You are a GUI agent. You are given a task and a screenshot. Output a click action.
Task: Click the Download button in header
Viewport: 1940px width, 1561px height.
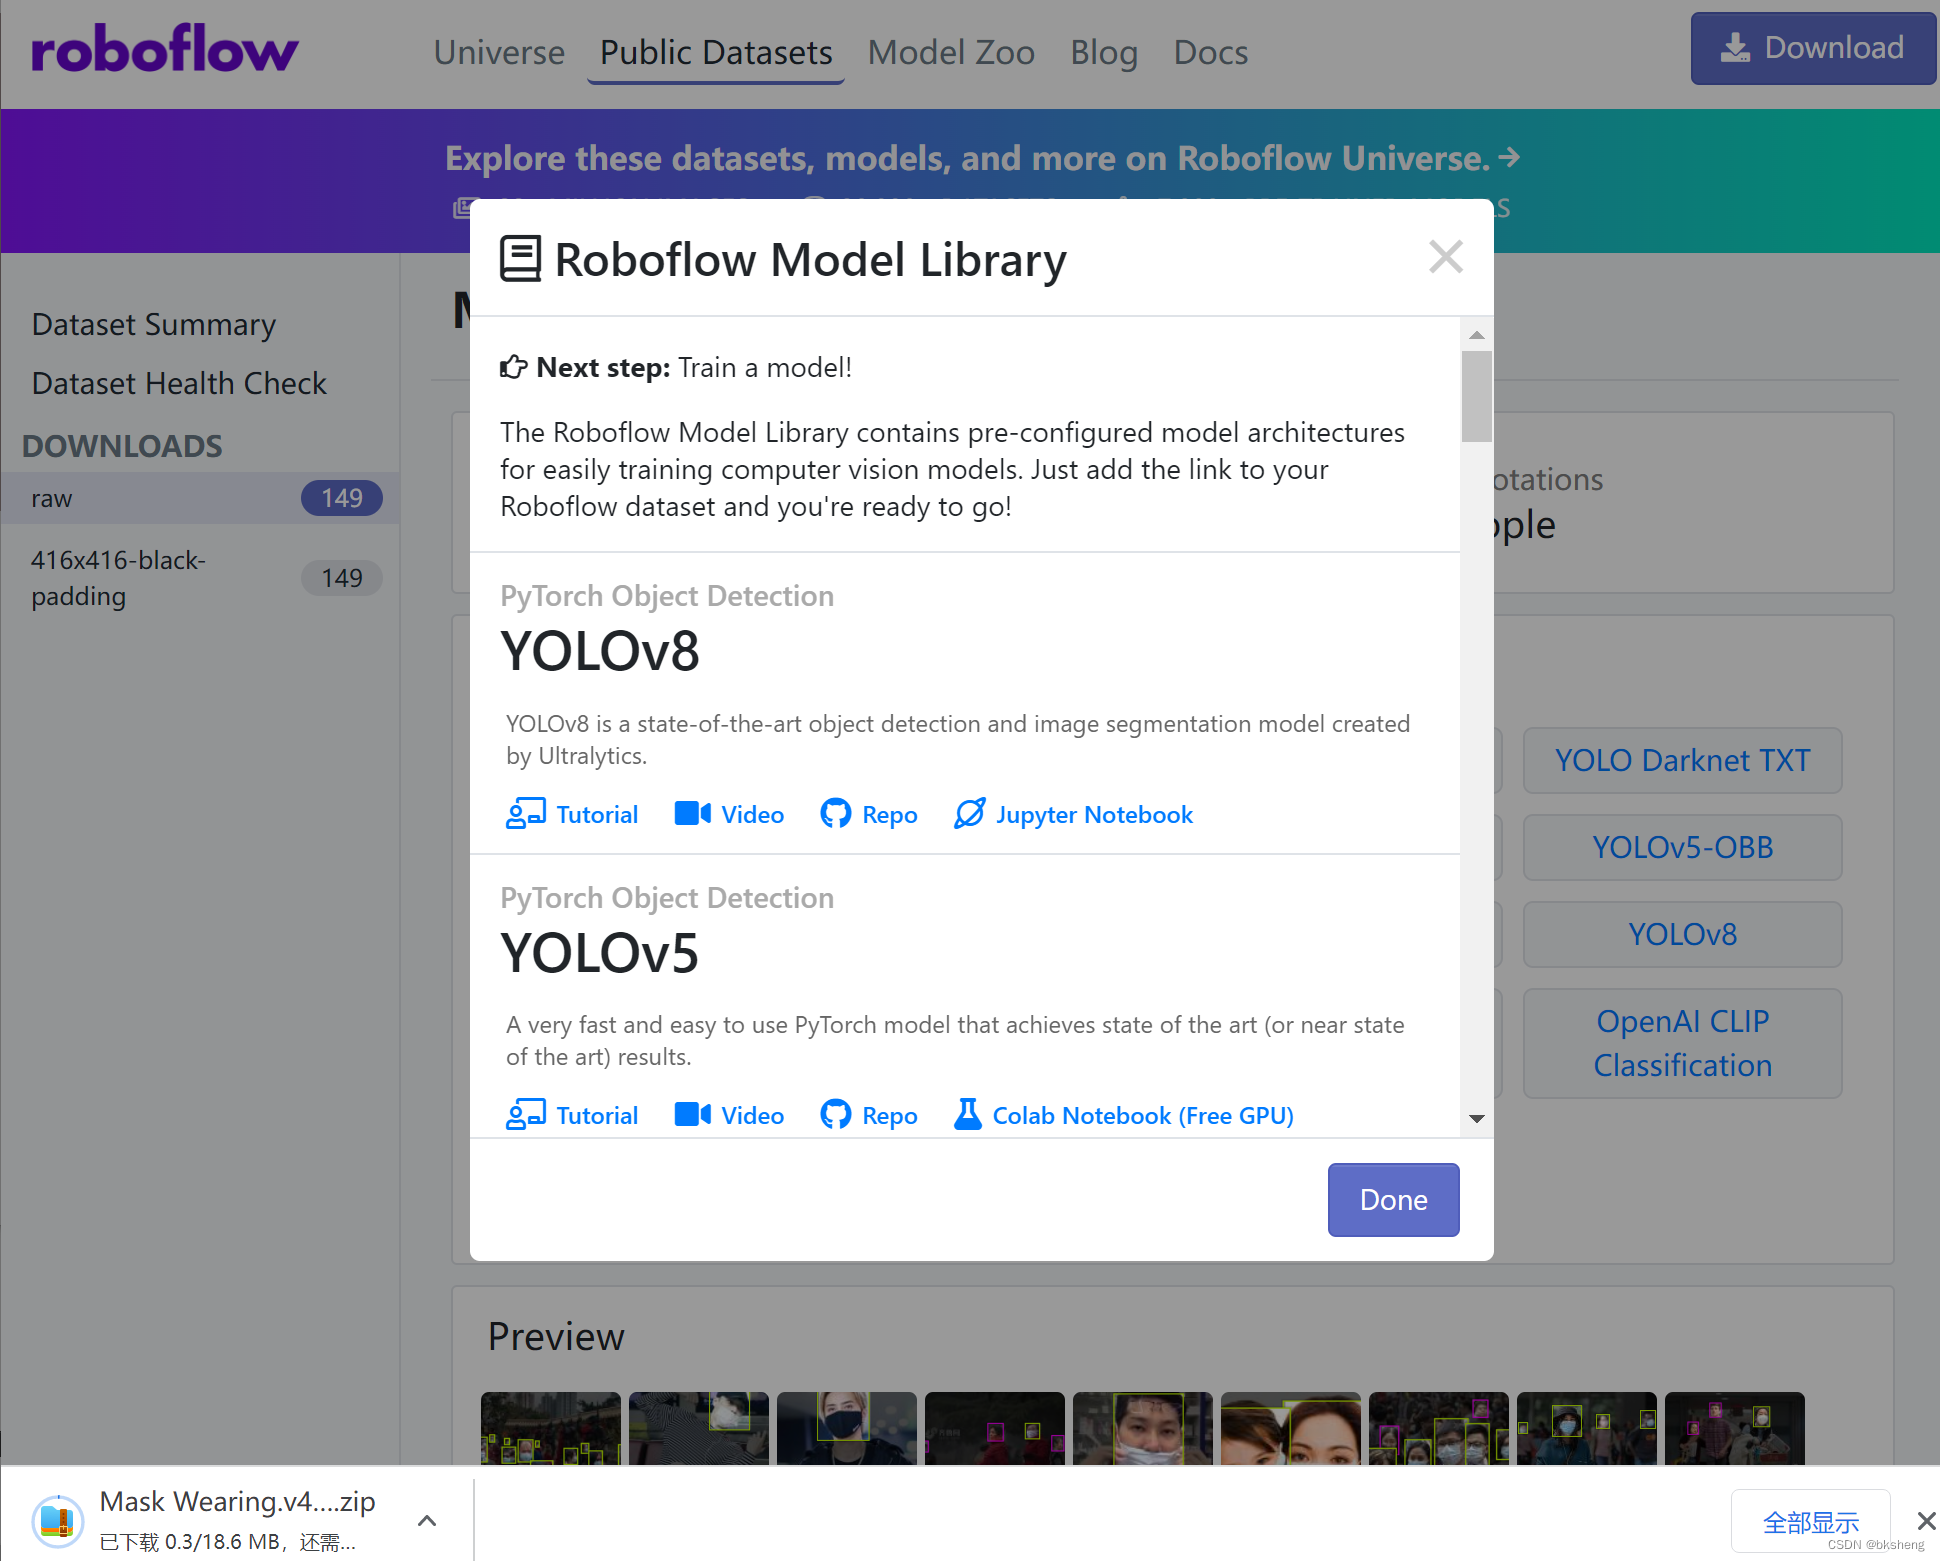[1812, 48]
